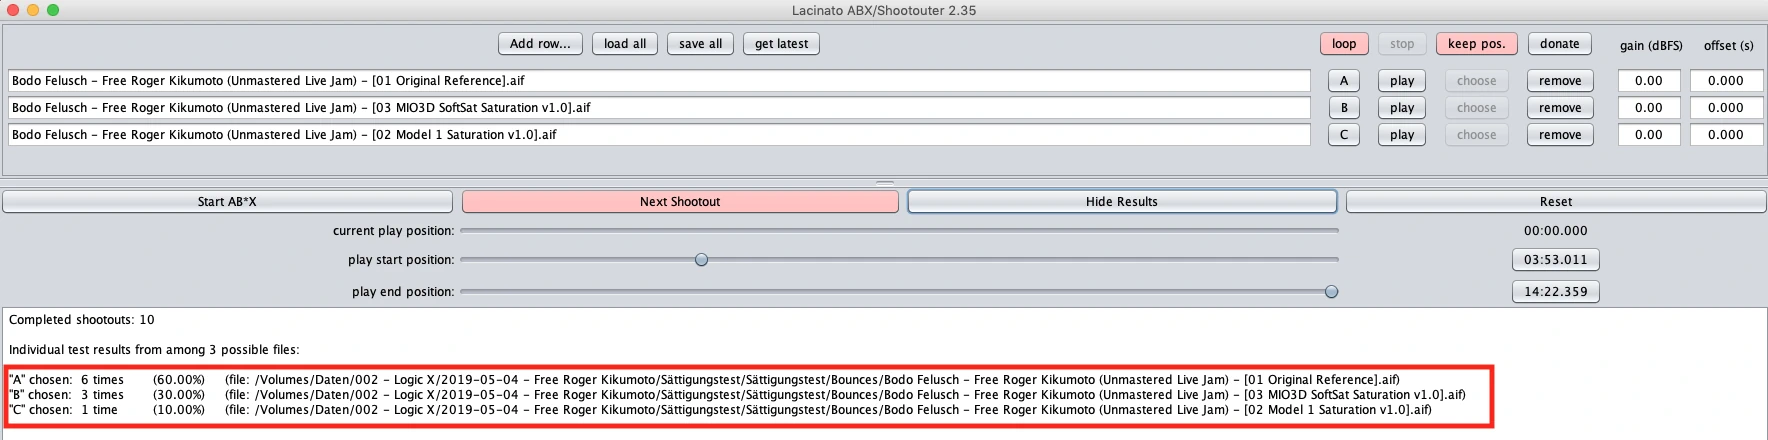
Task: Start the AB*X test
Action: 227,202
